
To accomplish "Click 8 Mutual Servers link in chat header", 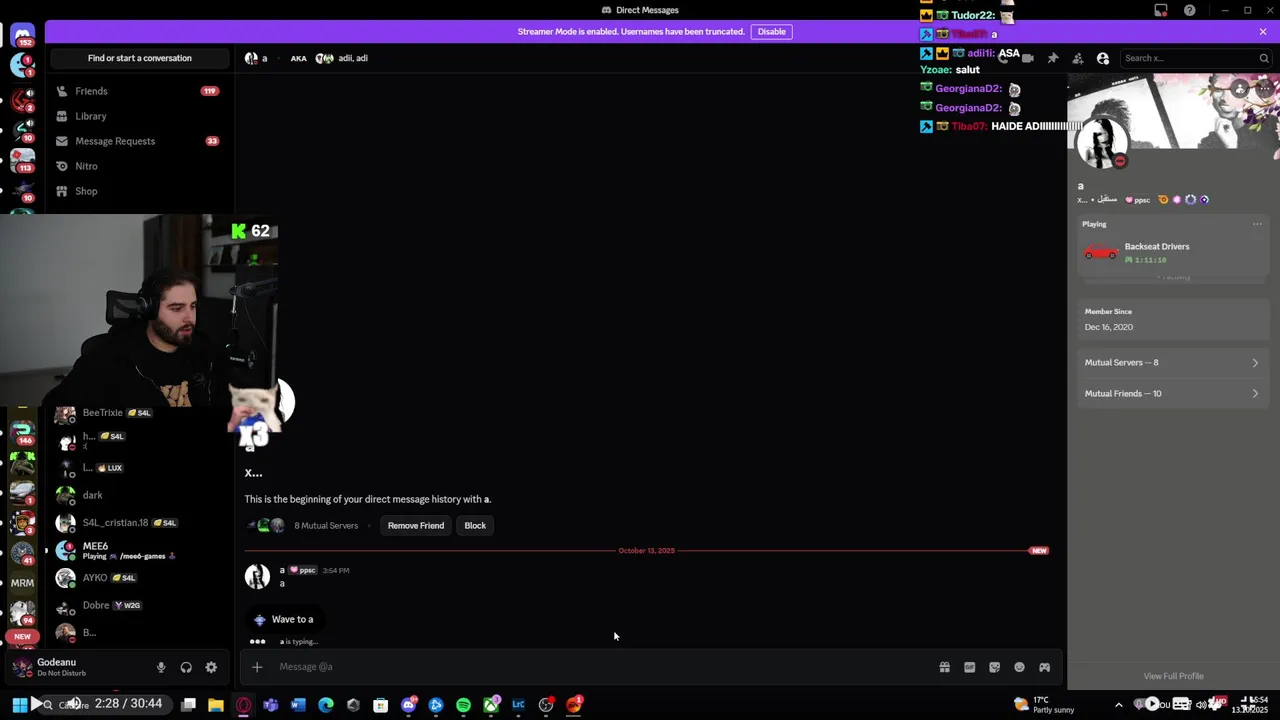I will tap(326, 526).
